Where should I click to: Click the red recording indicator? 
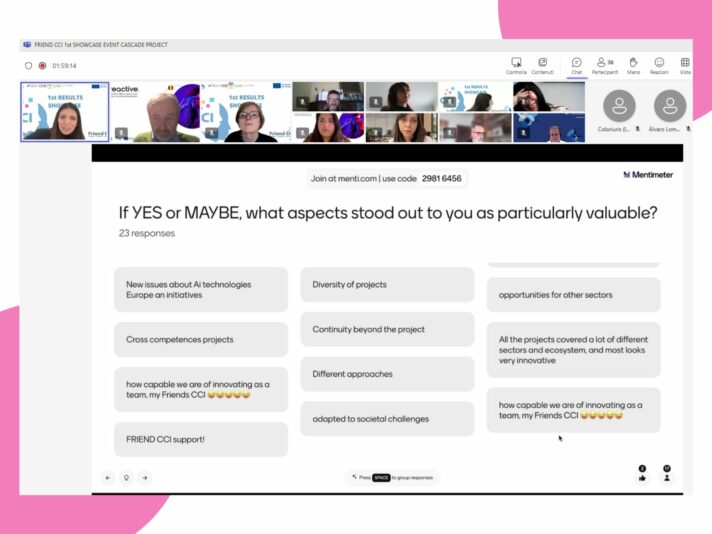42,66
